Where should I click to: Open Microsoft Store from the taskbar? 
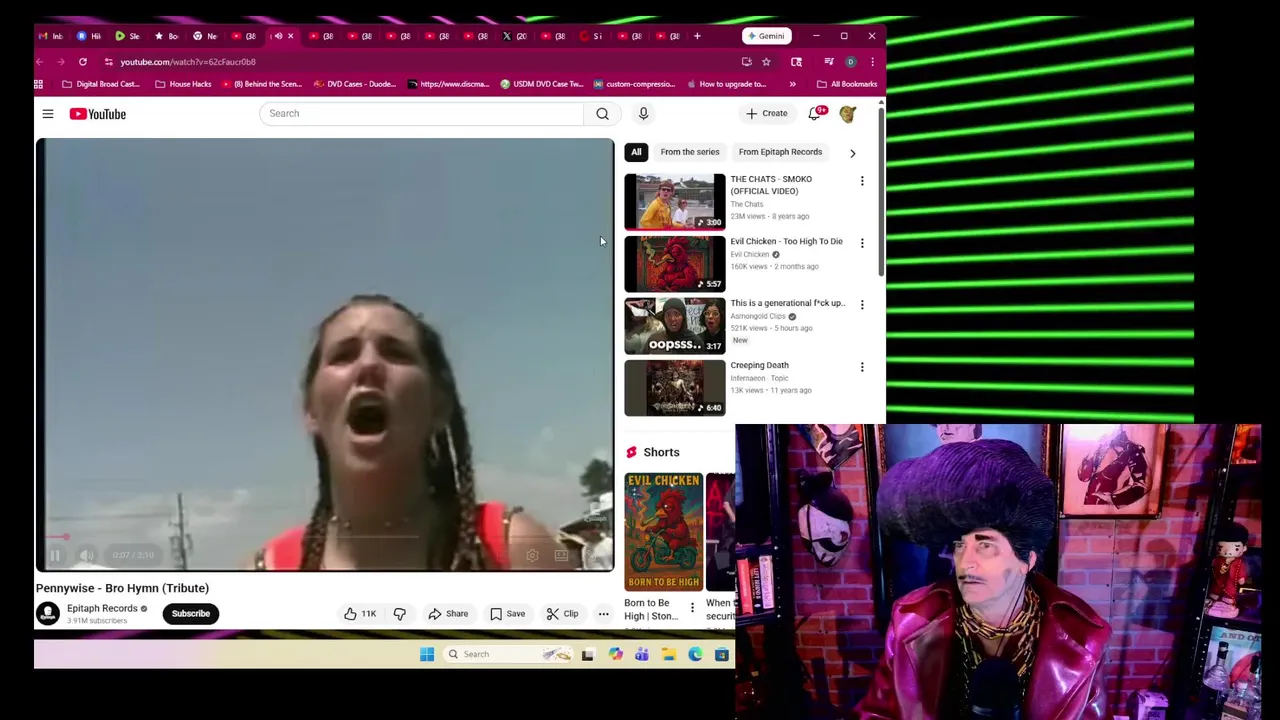click(x=721, y=654)
